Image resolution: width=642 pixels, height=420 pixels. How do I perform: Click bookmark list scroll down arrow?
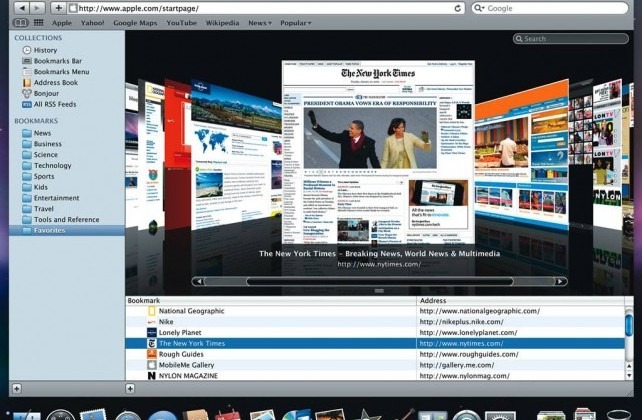tap(629, 375)
